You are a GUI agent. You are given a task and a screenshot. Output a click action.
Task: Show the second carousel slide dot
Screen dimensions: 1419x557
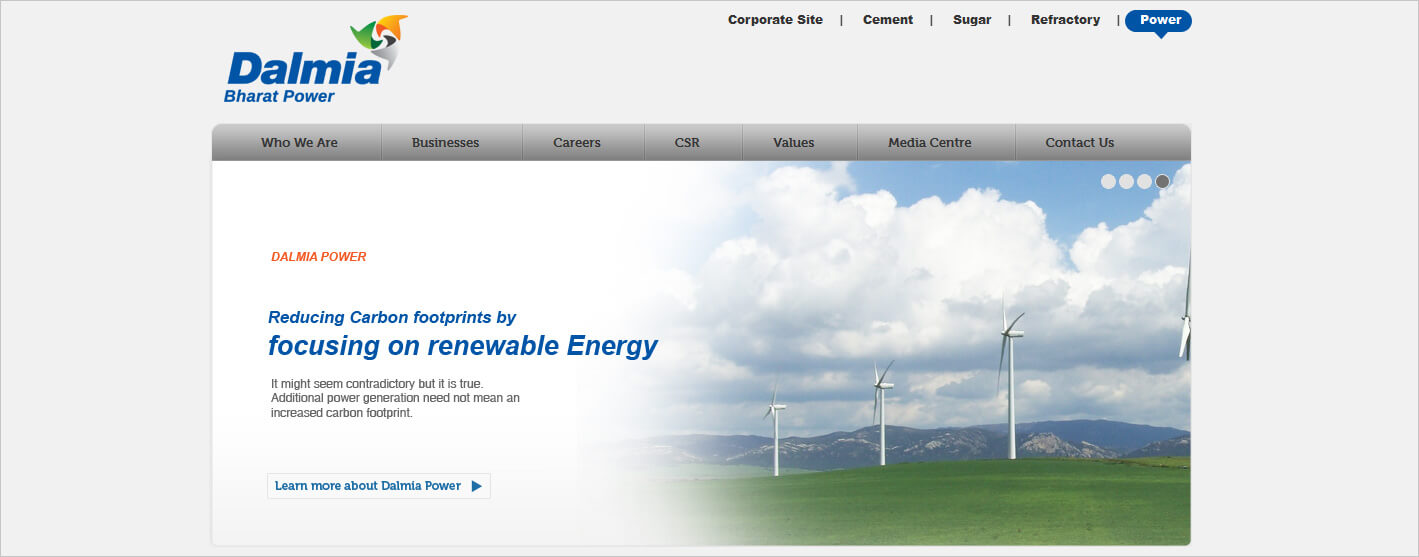coord(1126,182)
